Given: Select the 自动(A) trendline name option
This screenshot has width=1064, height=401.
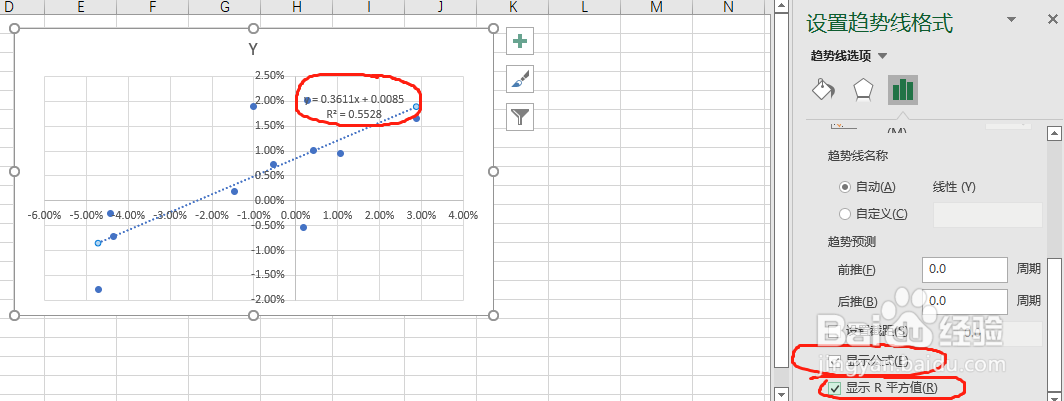Looking at the screenshot, I should point(845,187).
